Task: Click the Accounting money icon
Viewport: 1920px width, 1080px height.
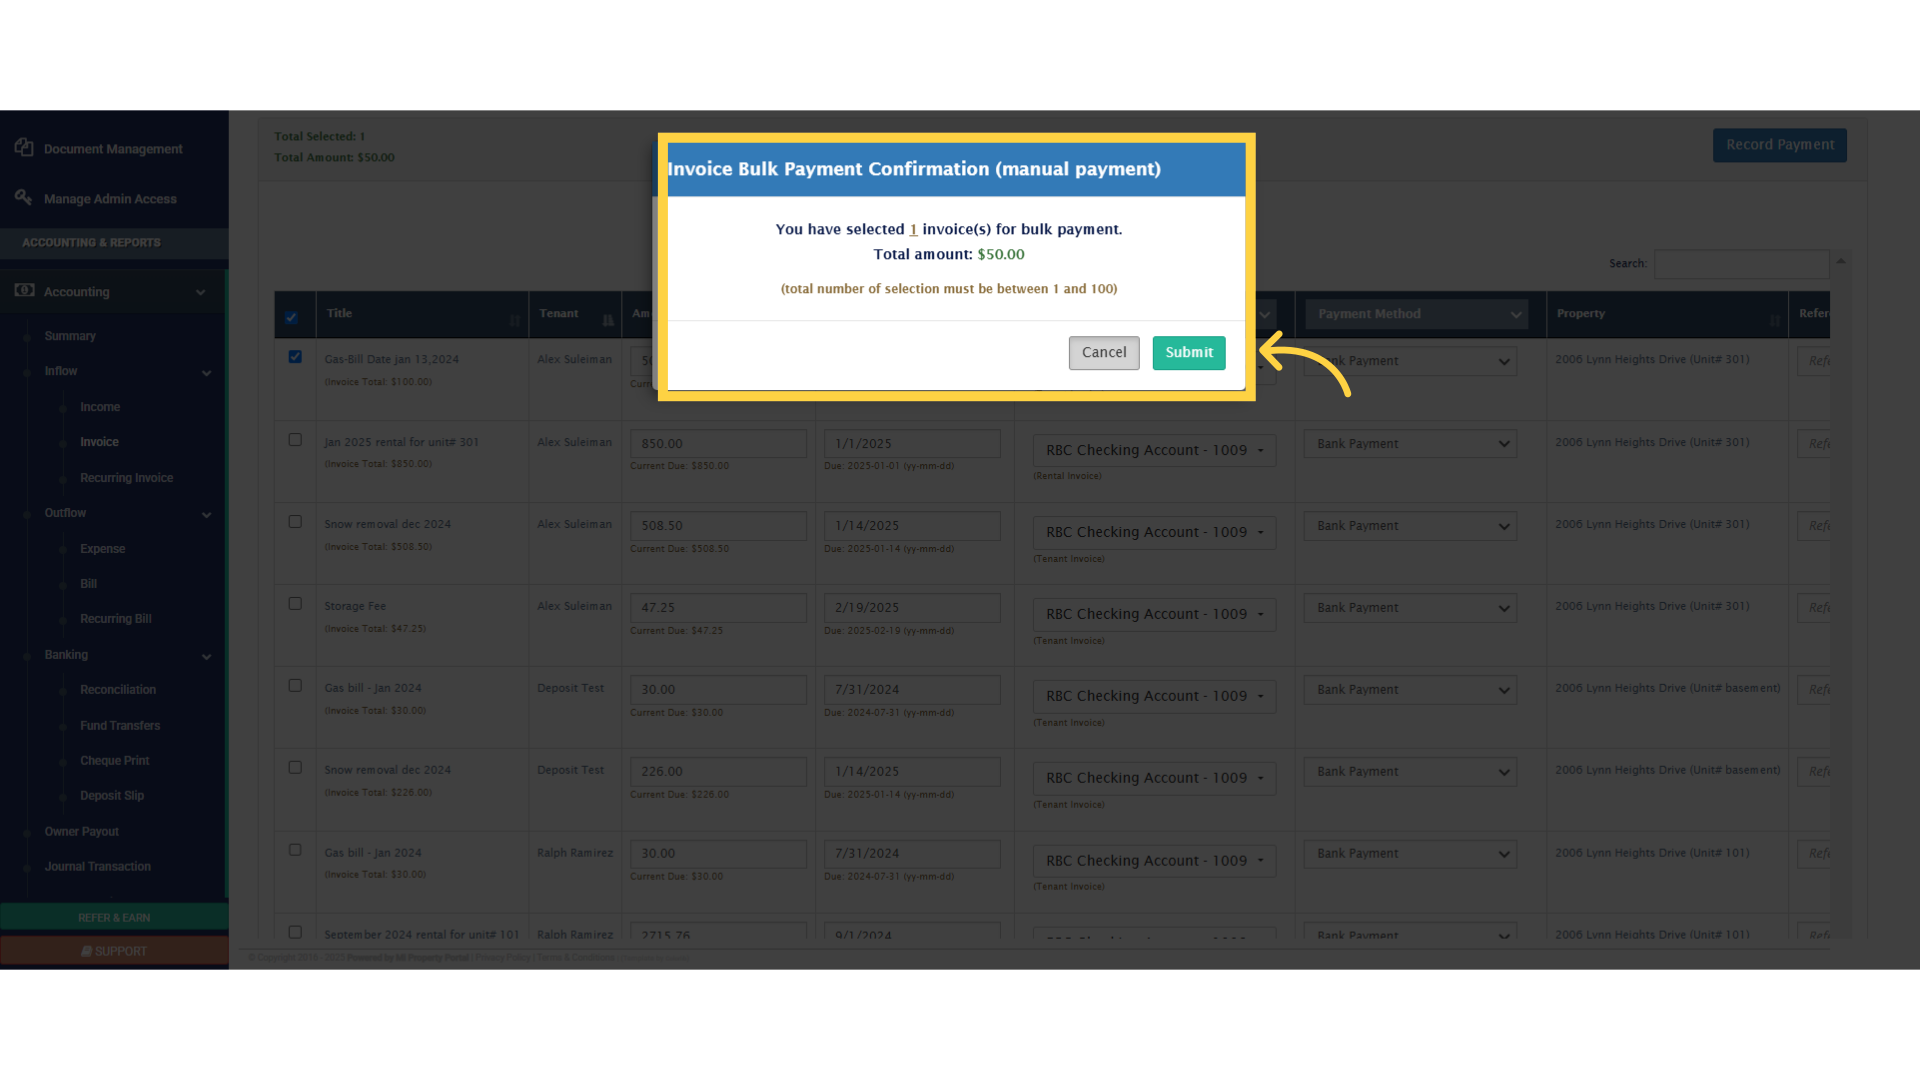Action: [24, 291]
